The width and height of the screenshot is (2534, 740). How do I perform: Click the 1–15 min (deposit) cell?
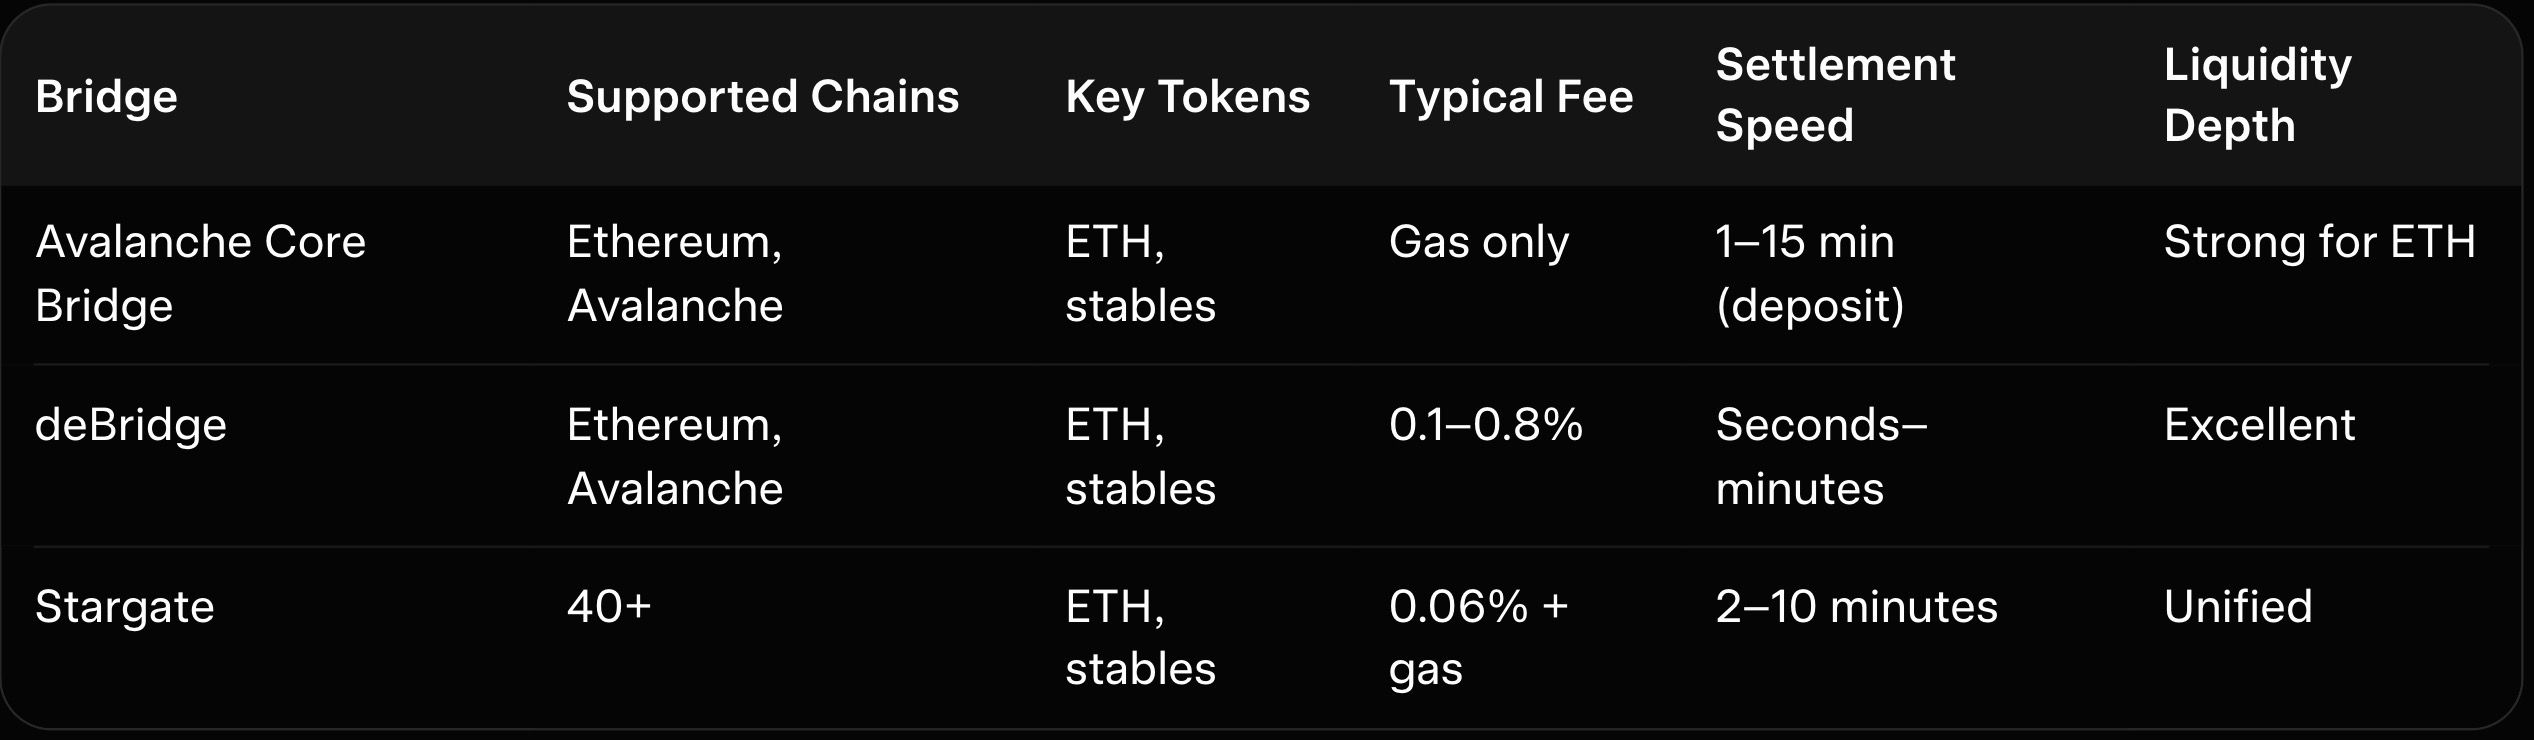coord(1808,273)
